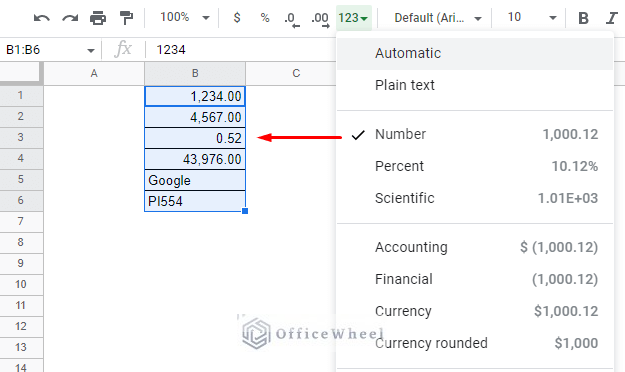
Task: Select column C header
Action: tap(296, 73)
